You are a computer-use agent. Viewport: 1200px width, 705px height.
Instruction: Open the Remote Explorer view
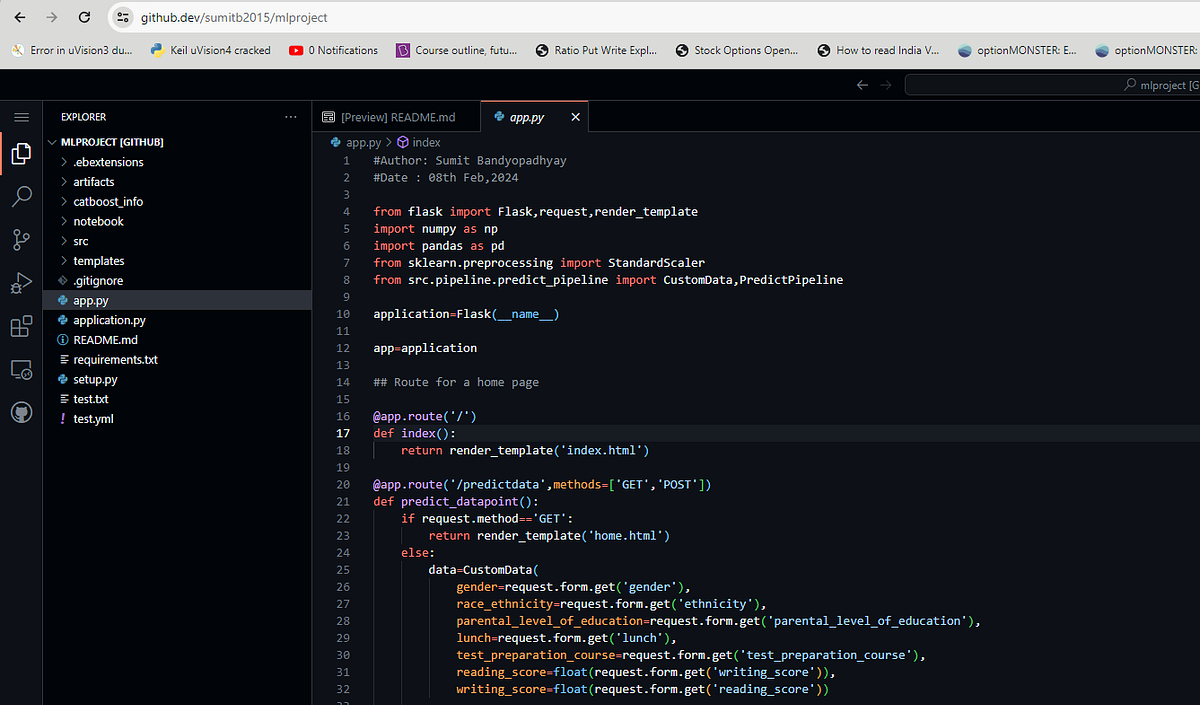tap(21, 369)
